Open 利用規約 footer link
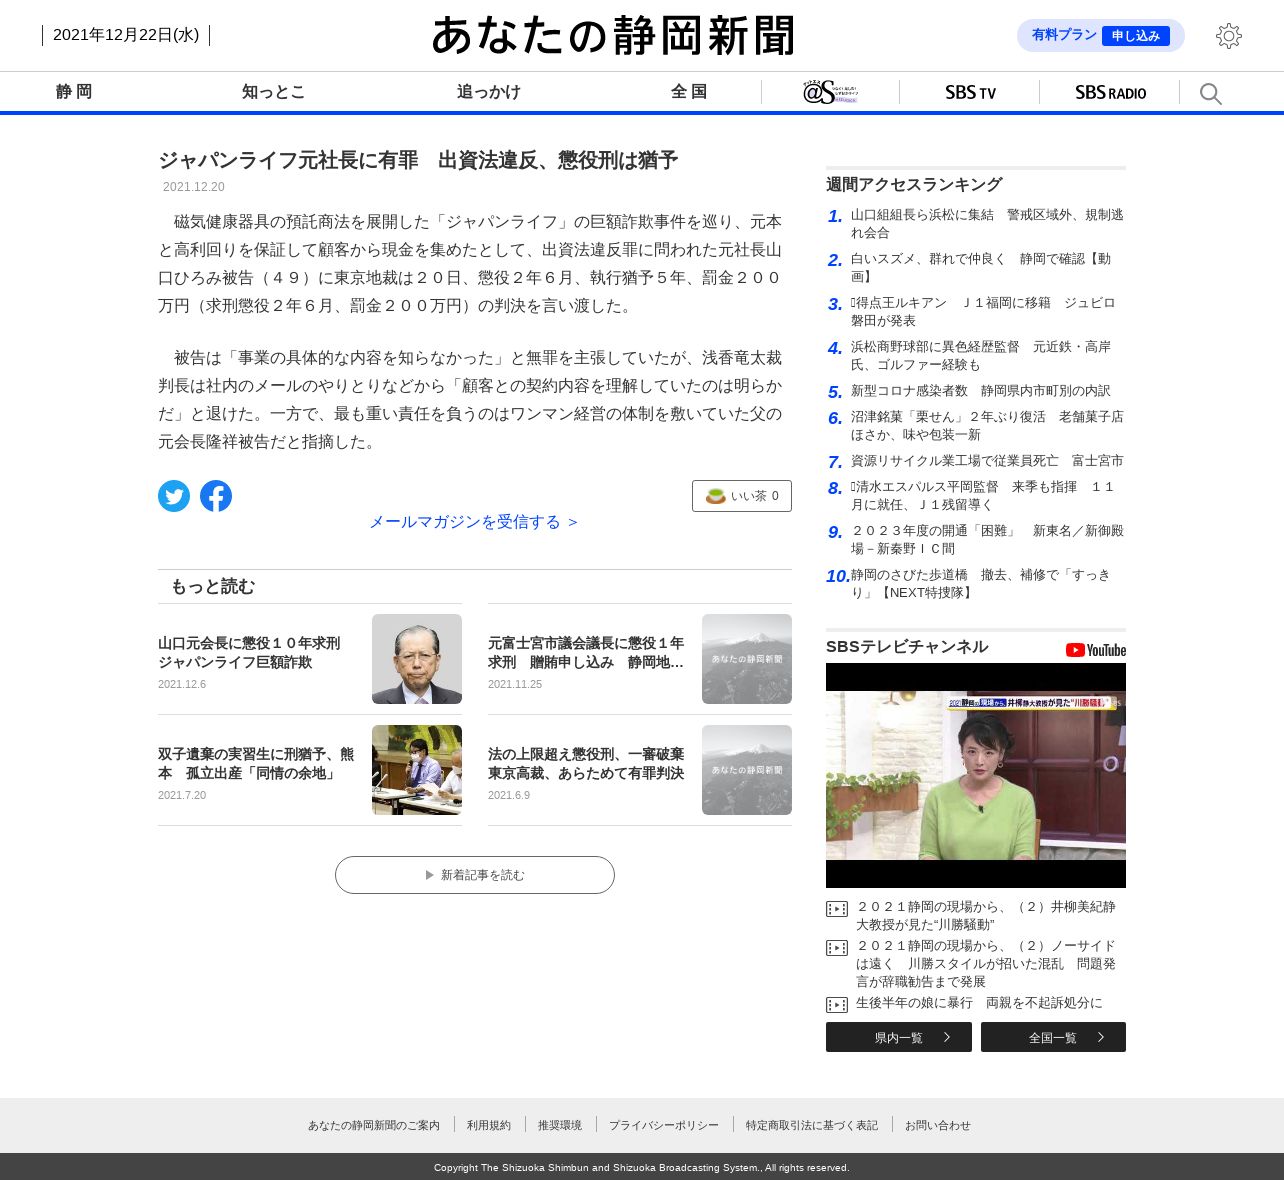This screenshot has width=1284, height=1180. coord(489,1126)
